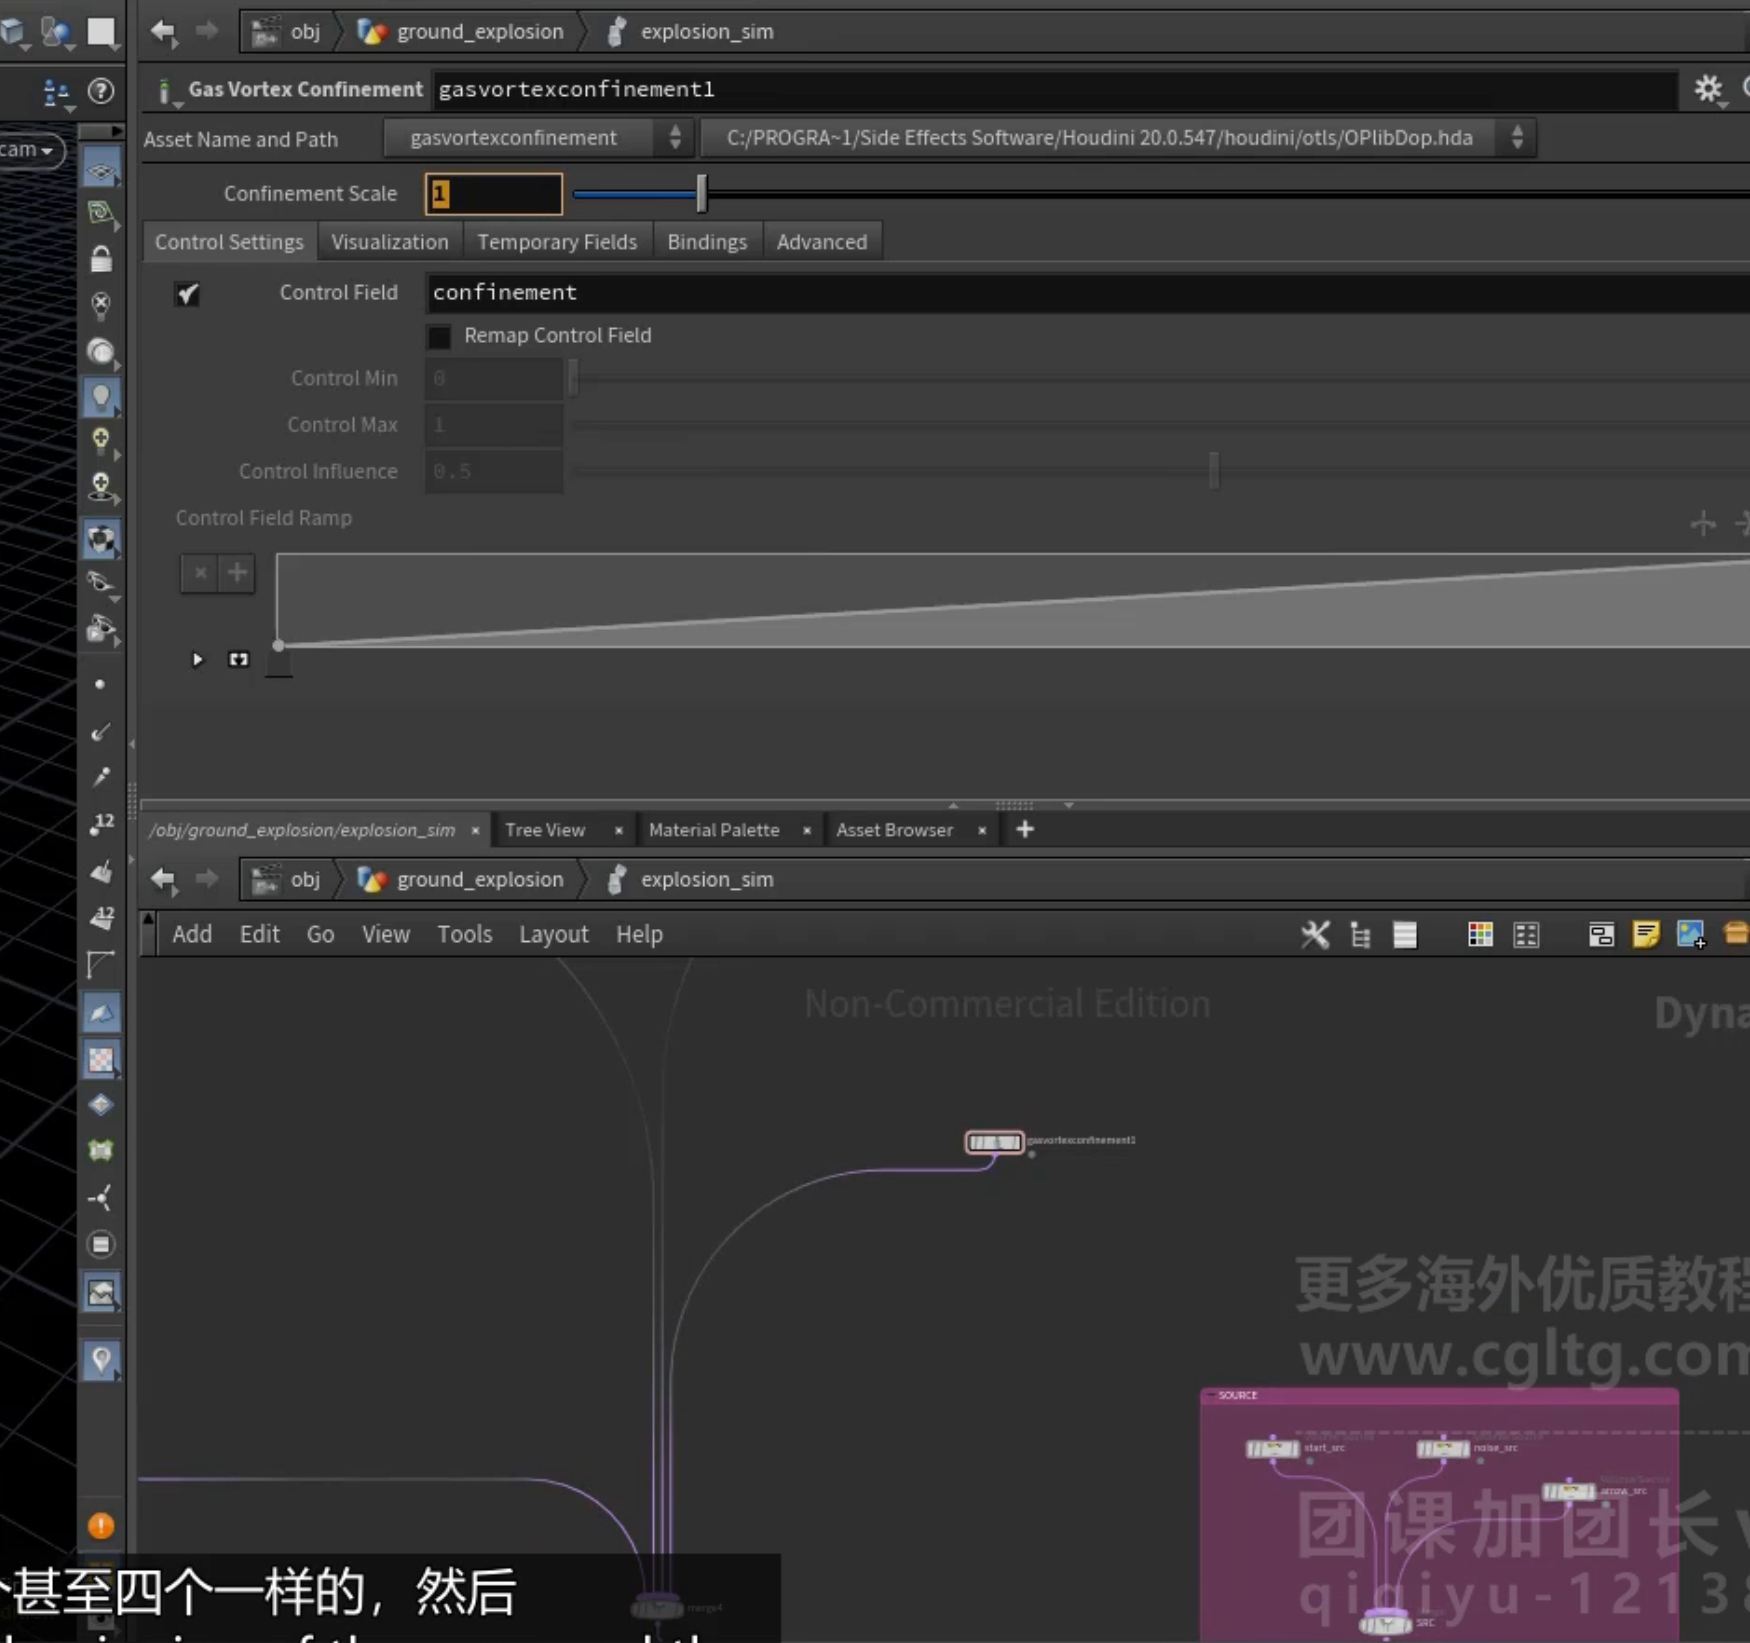Image resolution: width=1750 pixels, height=1643 pixels.
Task: Add a new pane tab with plus
Action: point(1025,829)
